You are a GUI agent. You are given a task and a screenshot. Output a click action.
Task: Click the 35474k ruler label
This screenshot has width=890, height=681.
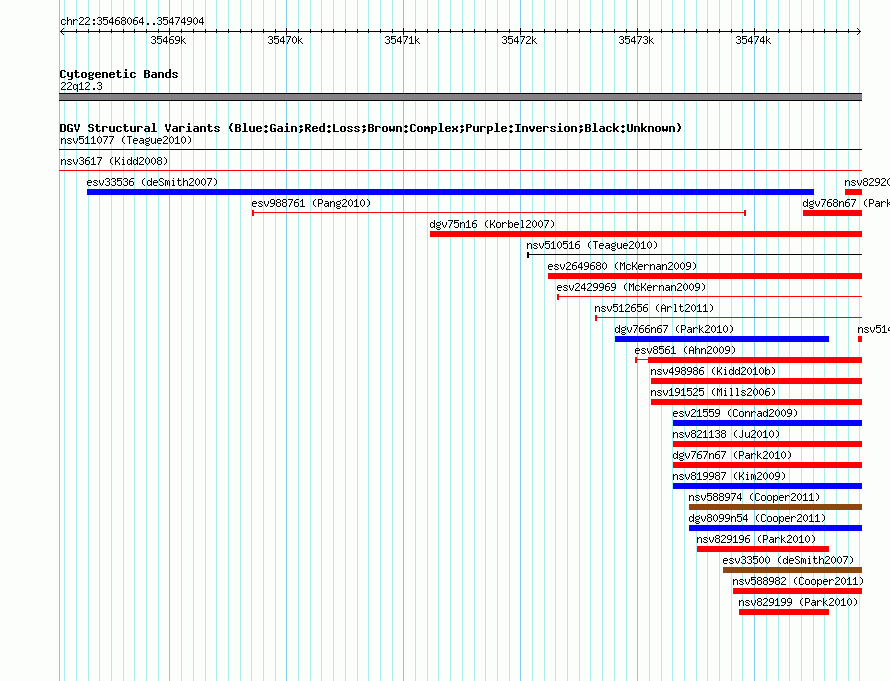pos(753,40)
